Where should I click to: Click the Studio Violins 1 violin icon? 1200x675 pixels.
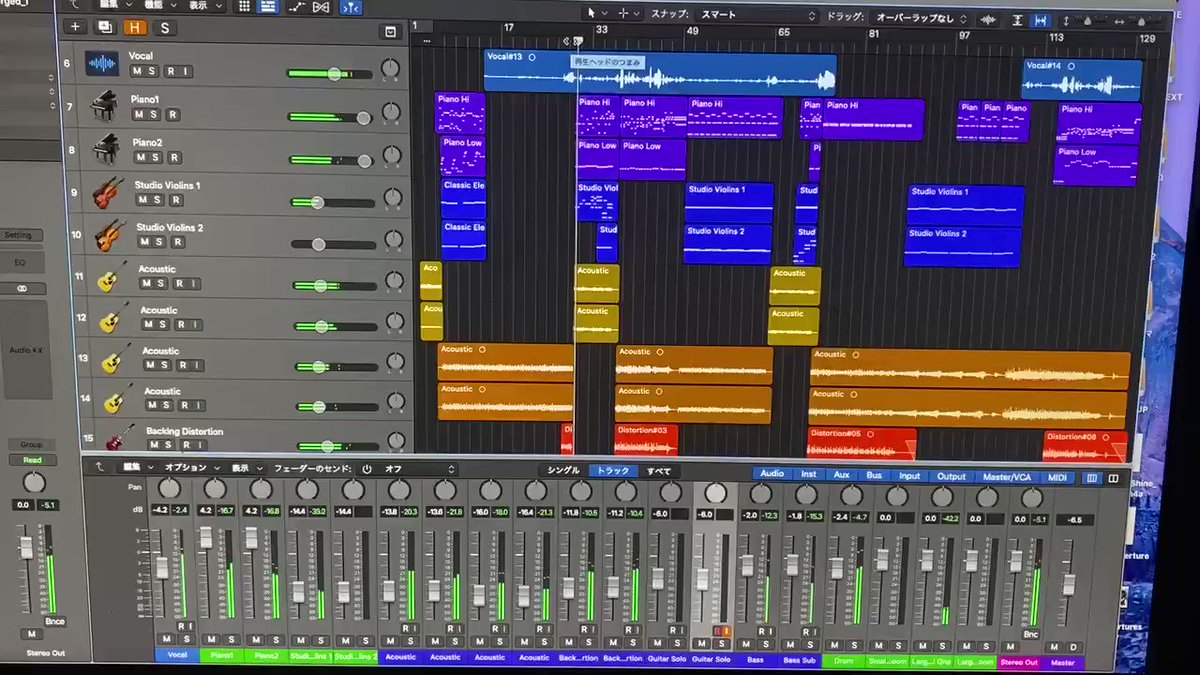(108, 191)
